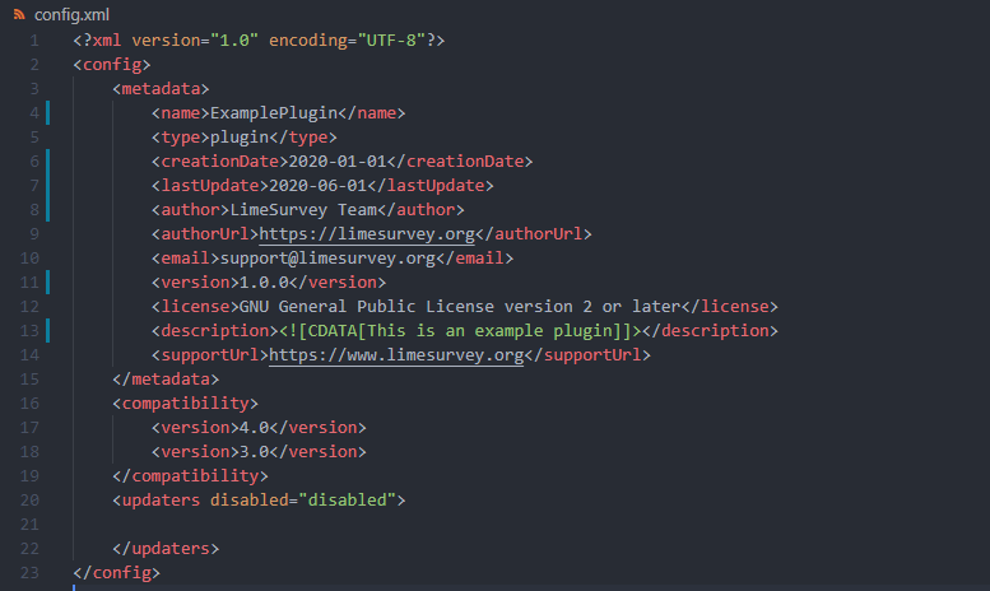The image size is (991, 591).
Task: Select the config.xml editor tab
Action: (x=71, y=15)
